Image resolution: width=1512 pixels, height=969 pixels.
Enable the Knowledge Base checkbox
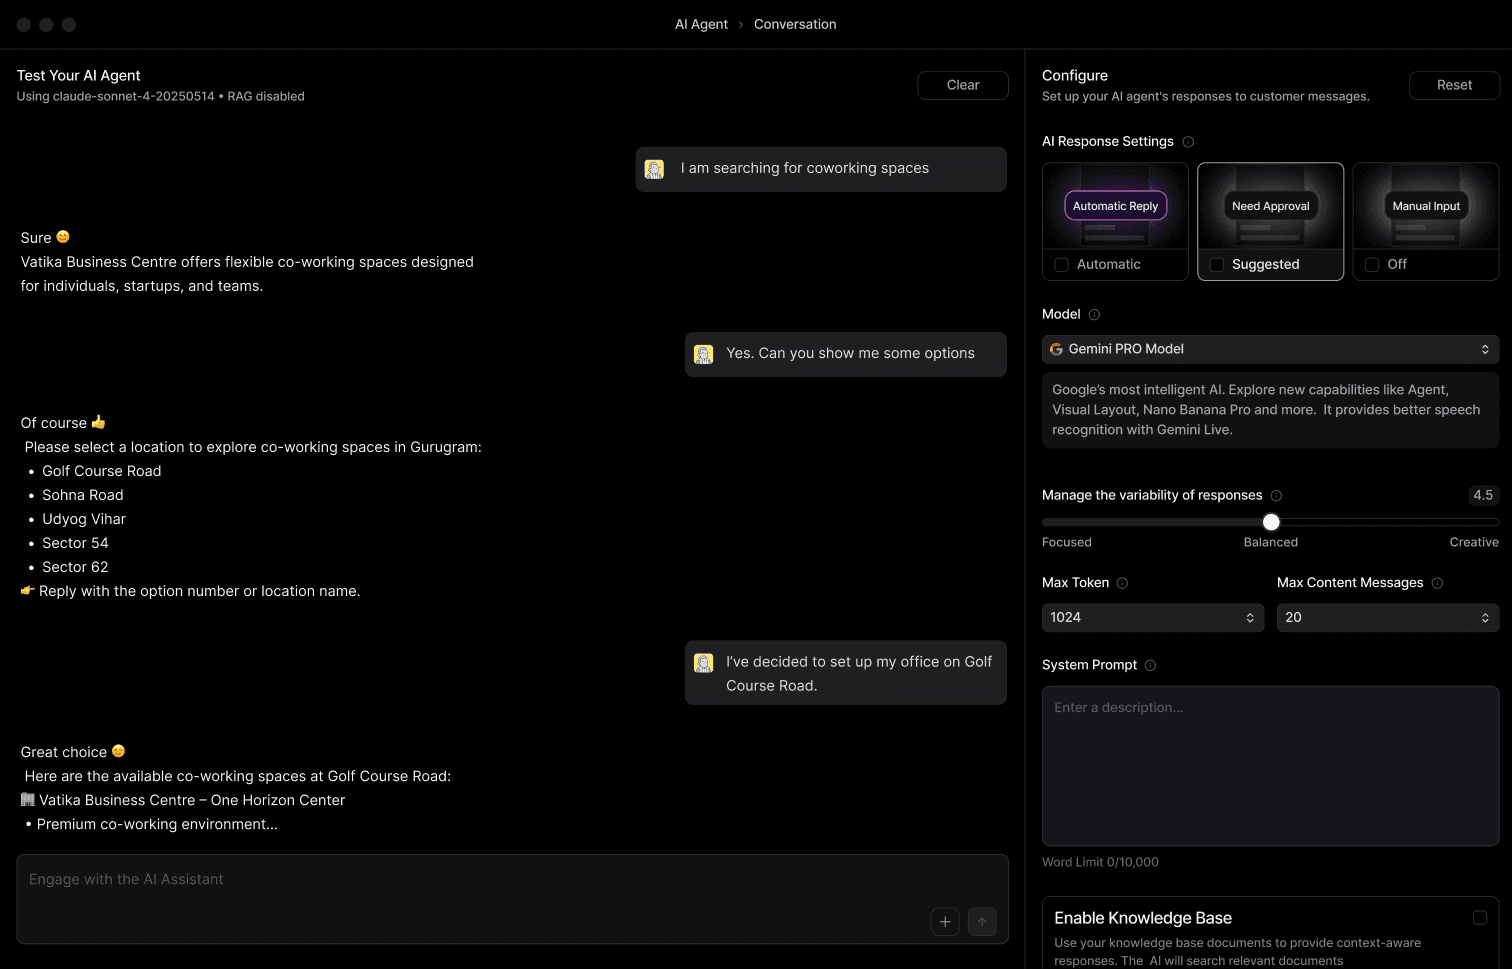click(1480, 917)
